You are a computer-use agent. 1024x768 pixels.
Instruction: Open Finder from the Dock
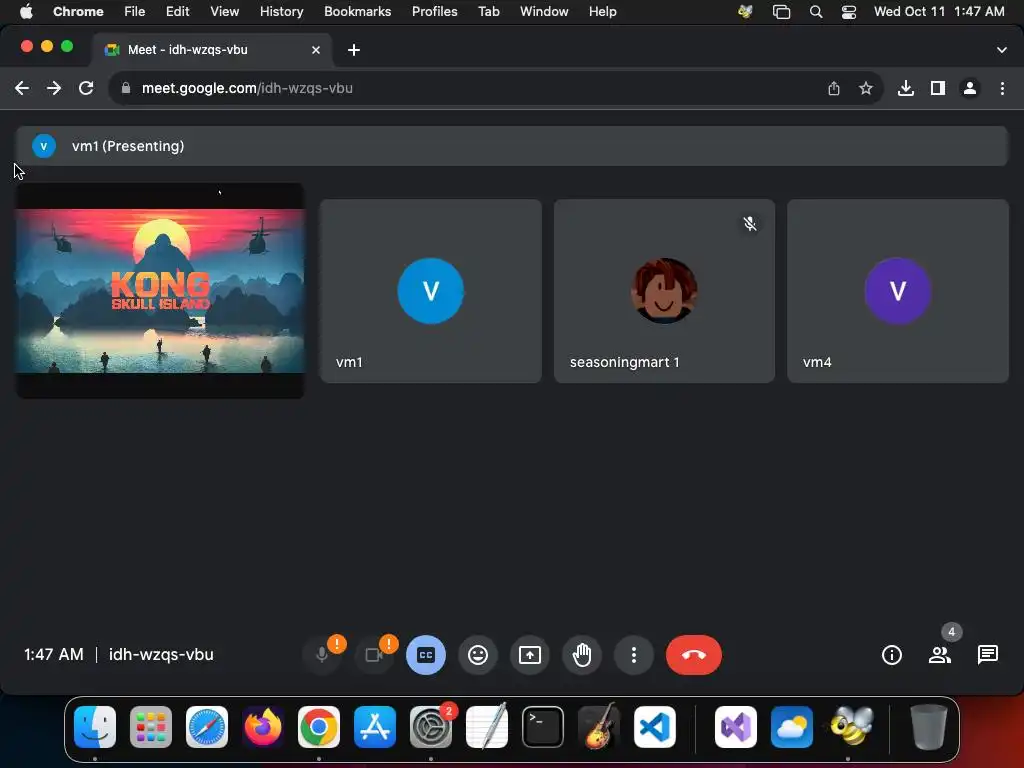click(95, 727)
